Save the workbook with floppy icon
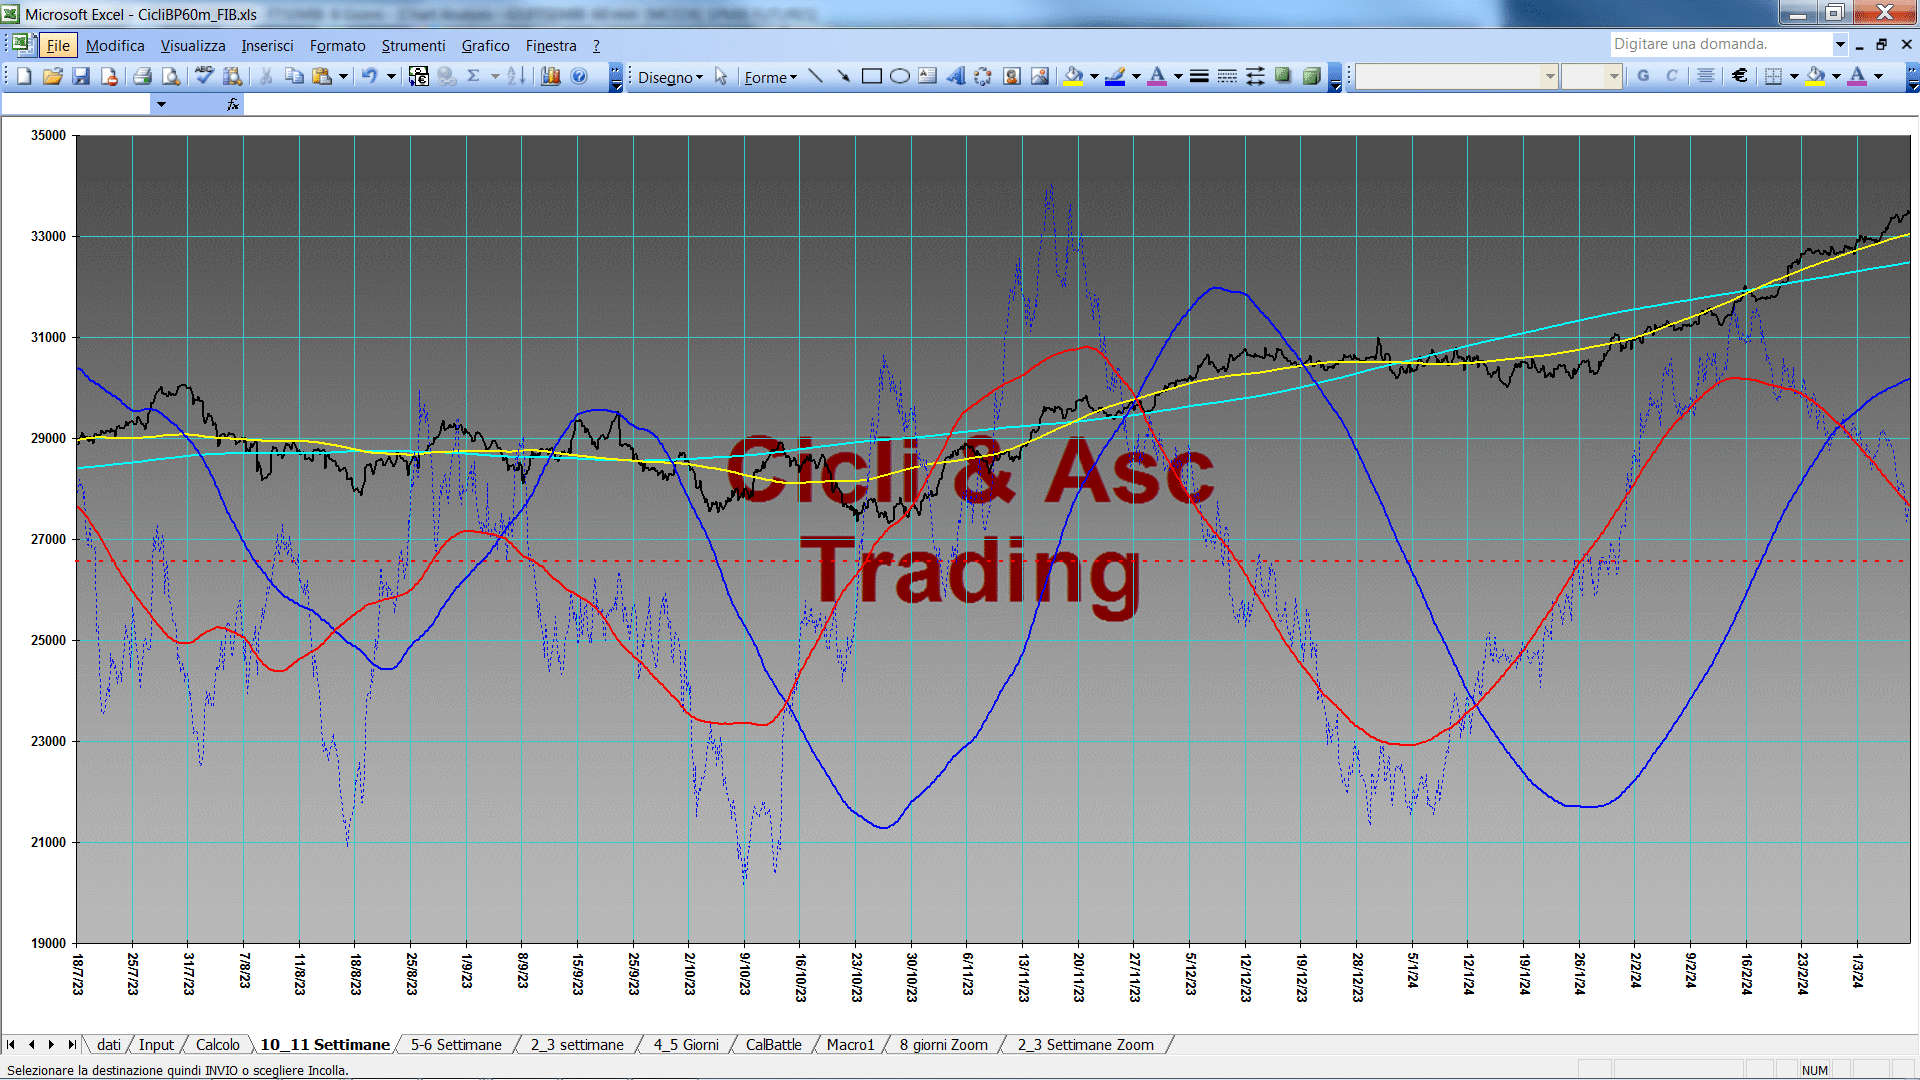 pyautogui.click(x=81, y=76)
